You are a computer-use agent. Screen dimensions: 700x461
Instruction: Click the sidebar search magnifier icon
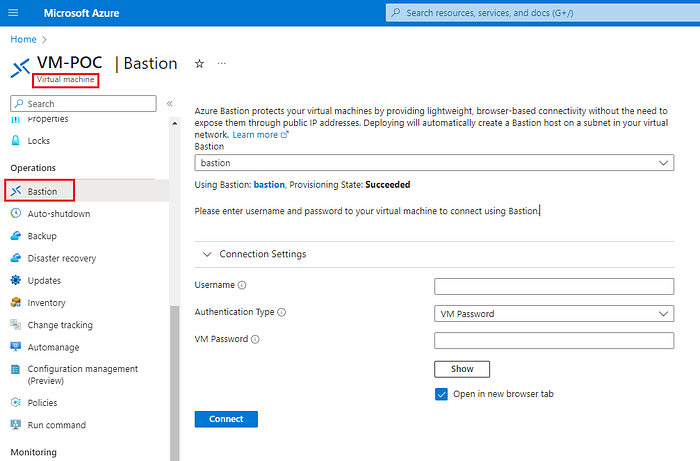19,104
